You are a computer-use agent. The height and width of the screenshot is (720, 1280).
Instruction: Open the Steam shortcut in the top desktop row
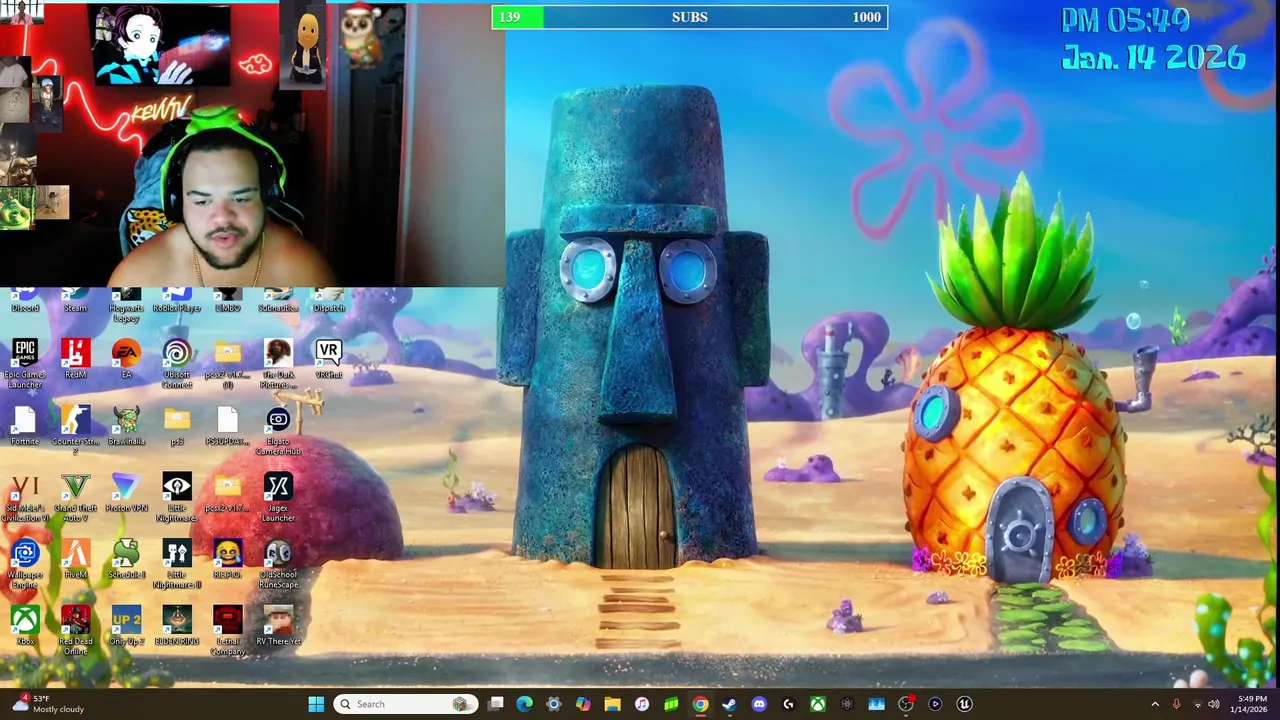(x=75, y=301)
